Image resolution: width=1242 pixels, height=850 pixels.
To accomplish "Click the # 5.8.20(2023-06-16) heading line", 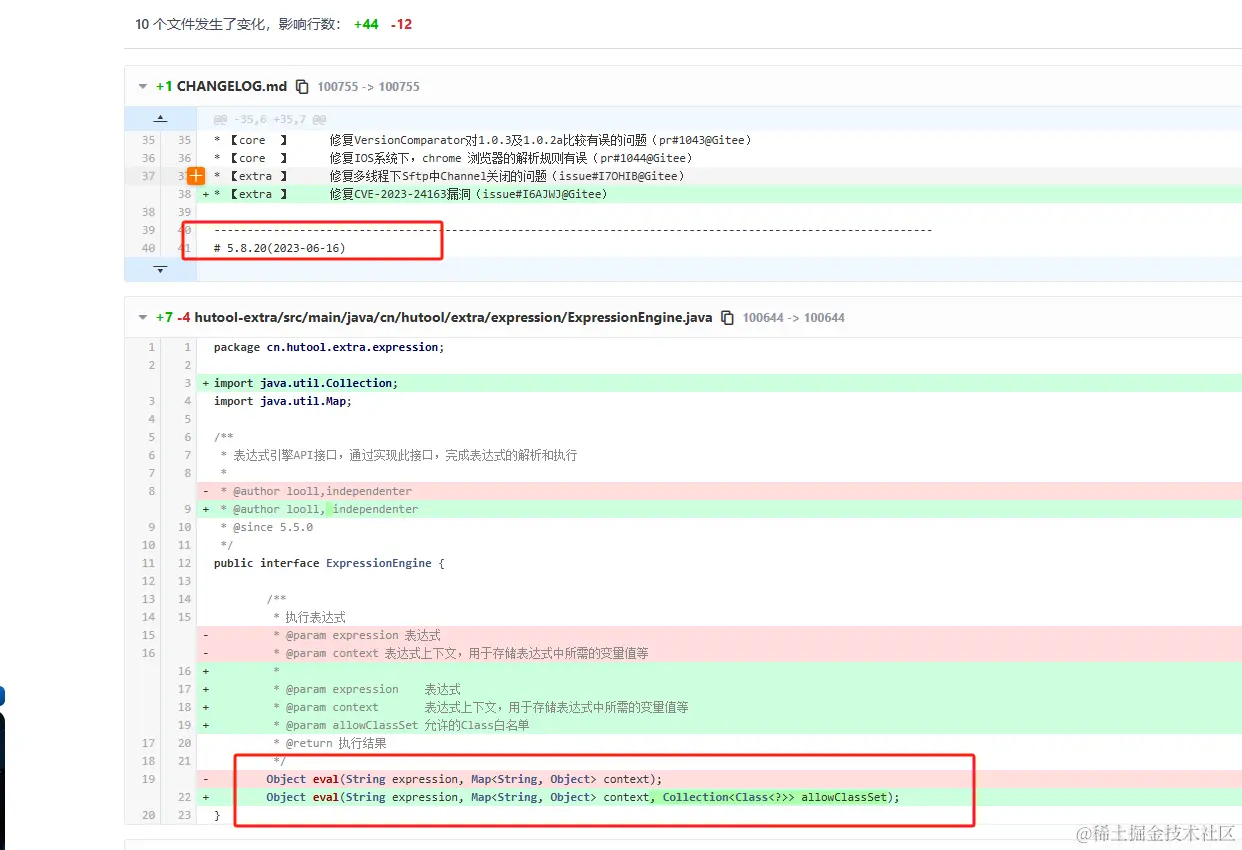I will click(279, 248).
